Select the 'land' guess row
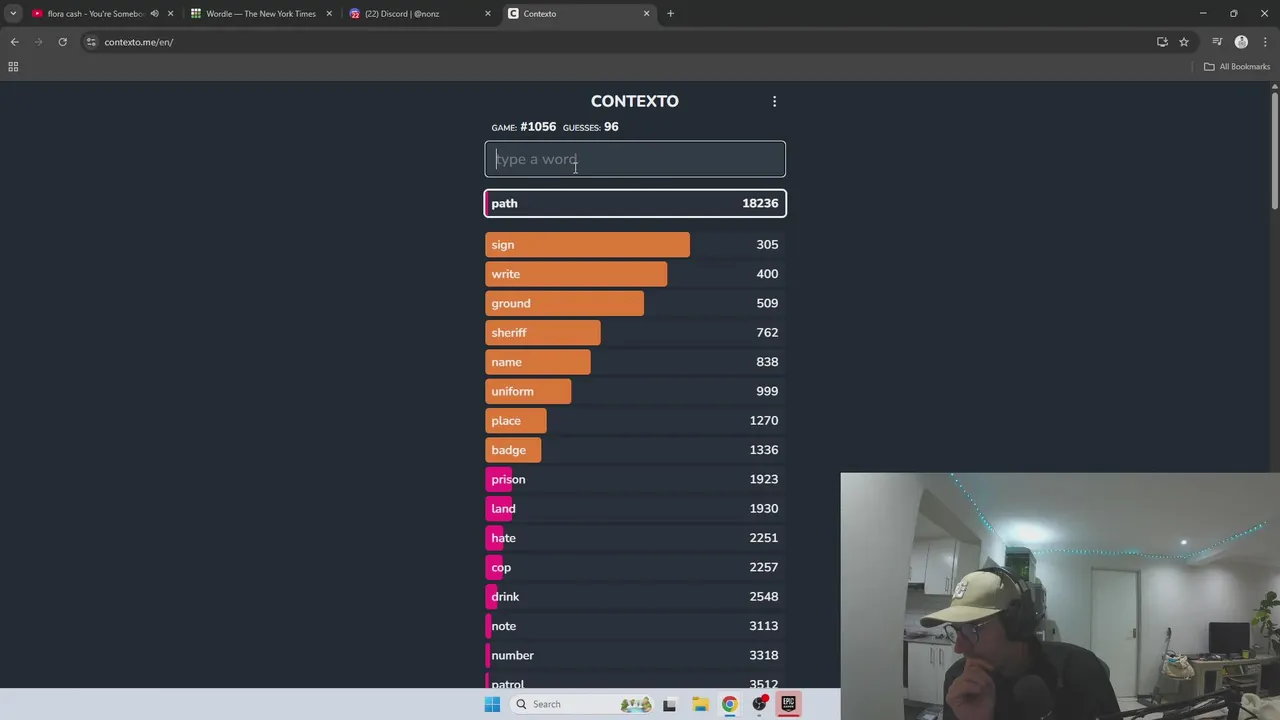The width and height of the screenshot is (1280, 720). [635, 509]
